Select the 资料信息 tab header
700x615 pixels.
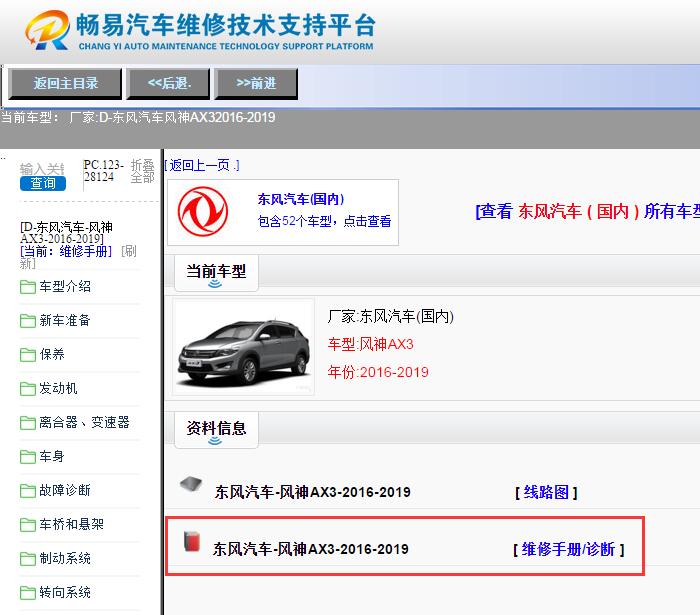click(x=216, y=430)
